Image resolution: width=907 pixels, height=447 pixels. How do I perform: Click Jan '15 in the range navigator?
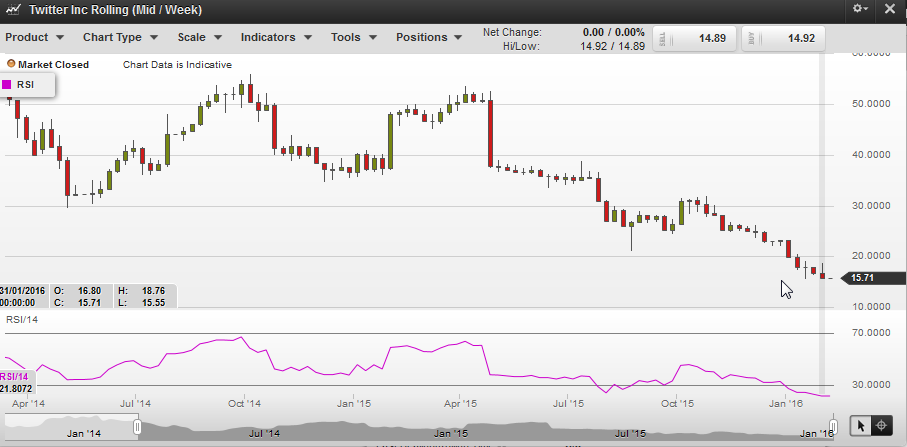(x=451, y=433)
